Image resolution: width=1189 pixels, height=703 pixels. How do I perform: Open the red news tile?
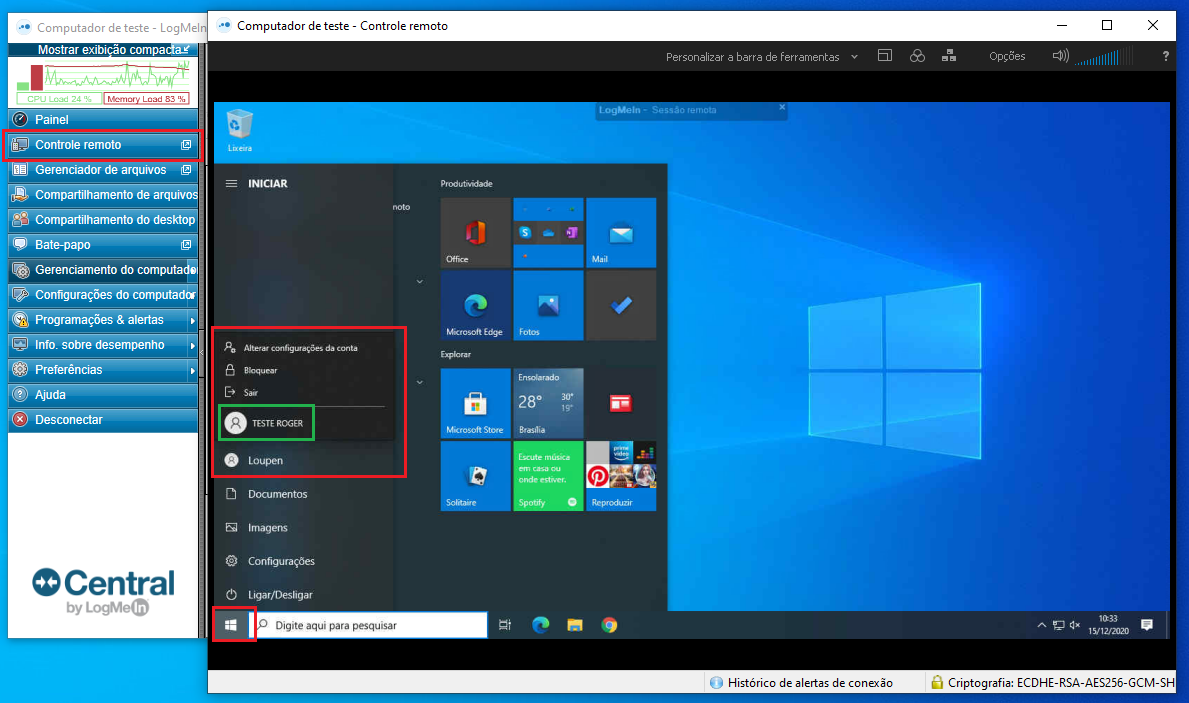point(621,403)
